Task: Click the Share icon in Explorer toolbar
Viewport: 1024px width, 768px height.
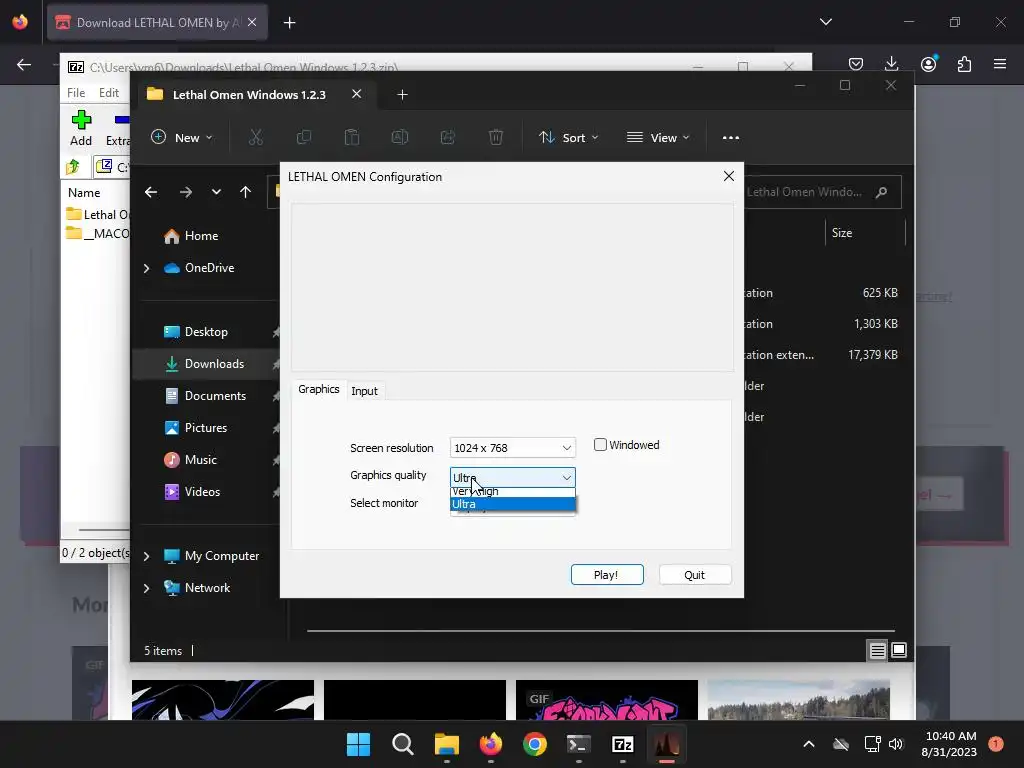Action: 448,137
